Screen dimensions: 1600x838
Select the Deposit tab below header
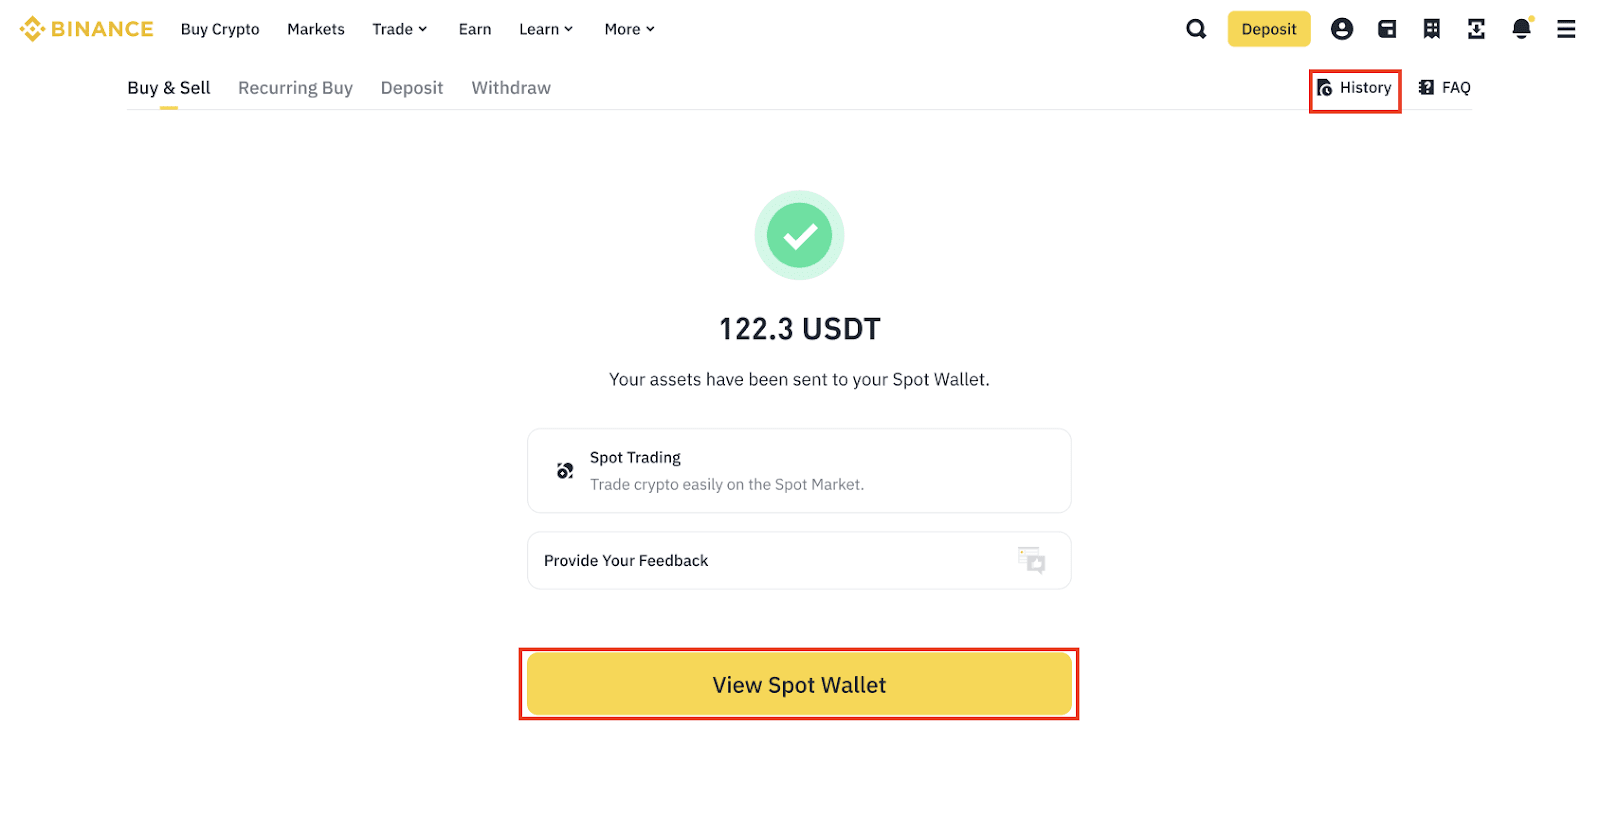411,88
